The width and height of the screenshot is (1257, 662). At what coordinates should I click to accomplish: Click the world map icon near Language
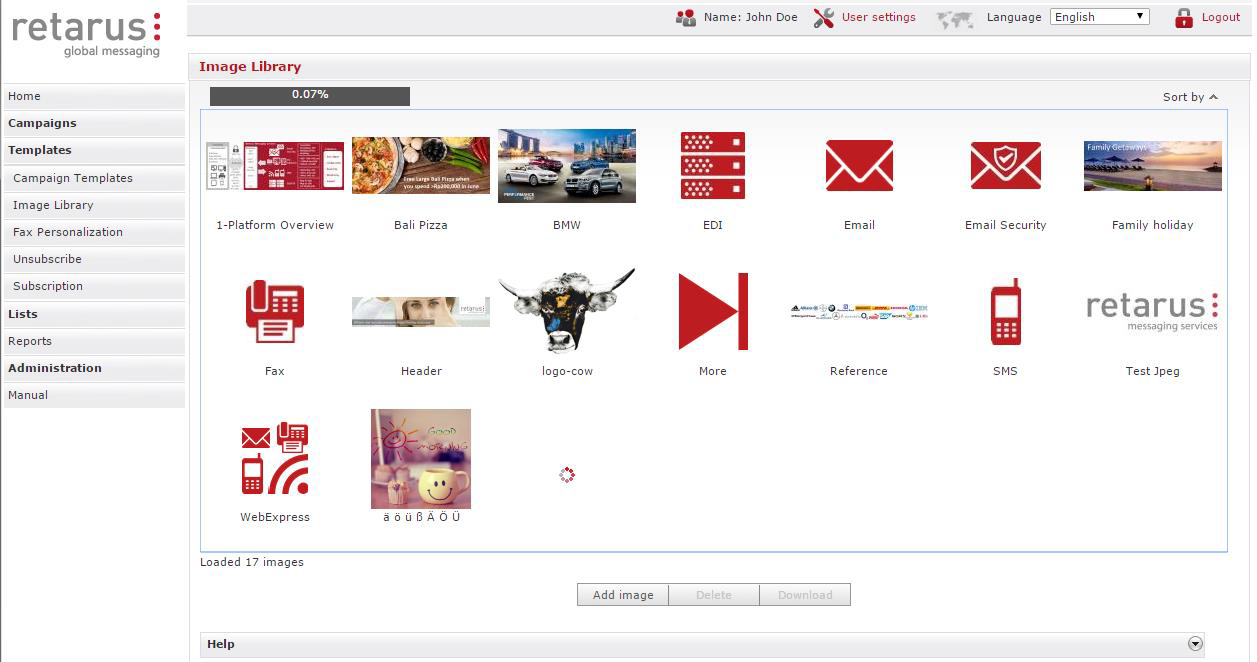point(953,17)
